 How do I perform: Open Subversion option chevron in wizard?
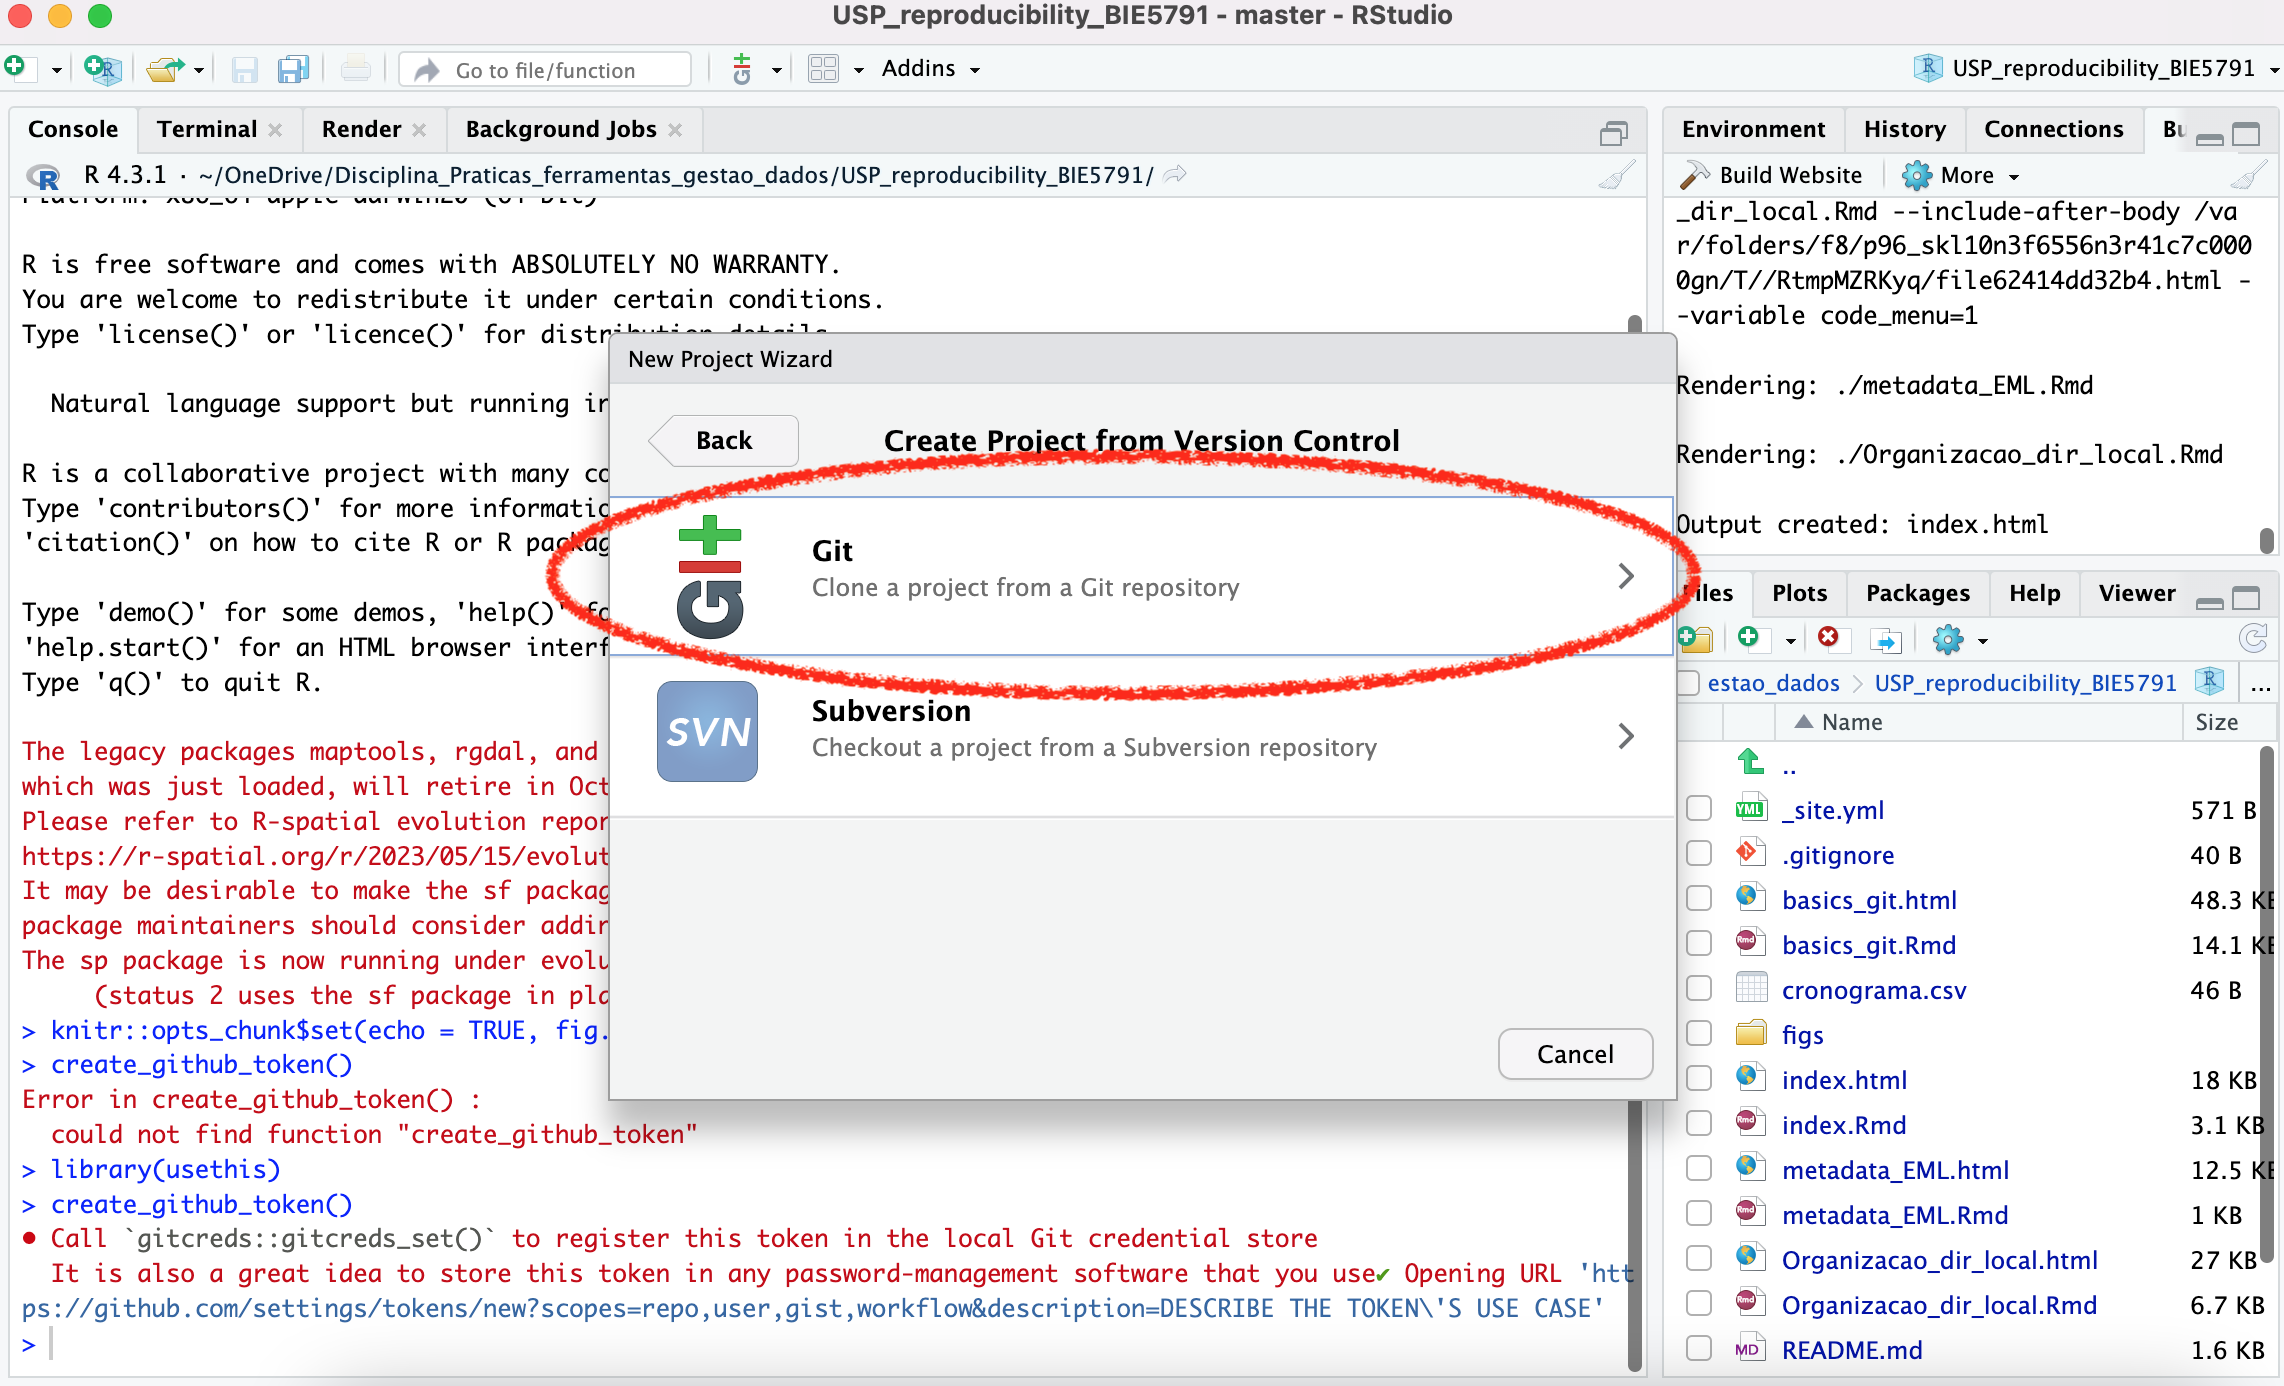[1626, 736]
